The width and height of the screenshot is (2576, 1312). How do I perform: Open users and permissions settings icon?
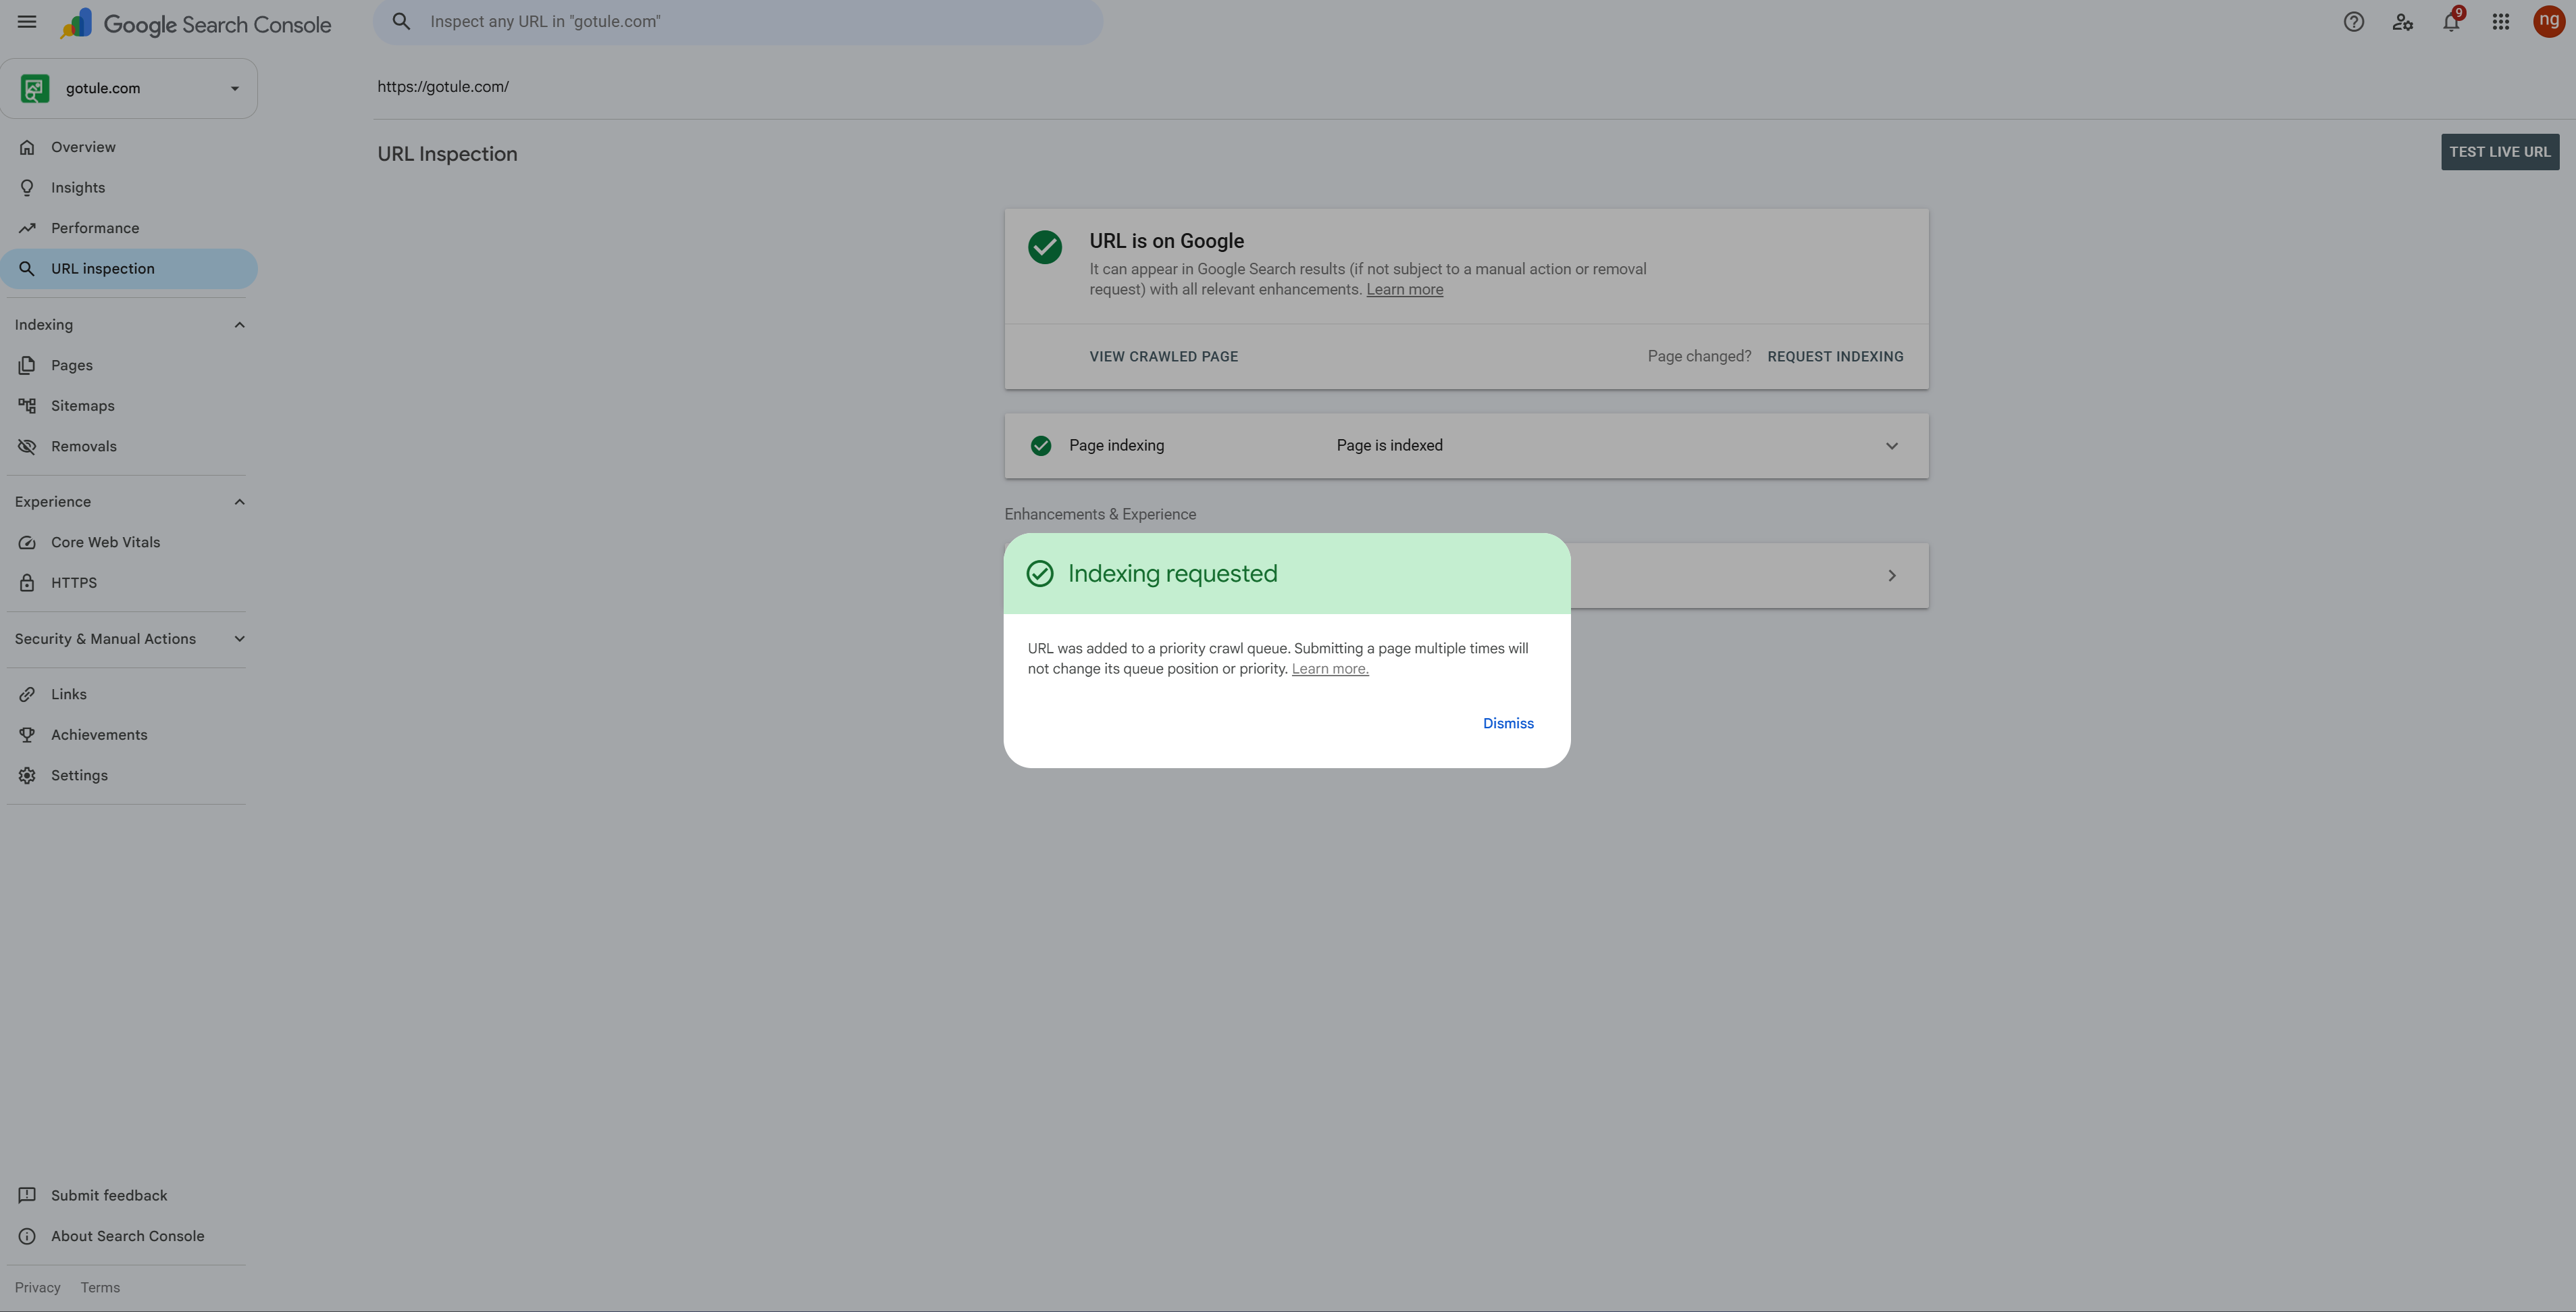(x=2402, y=22)
